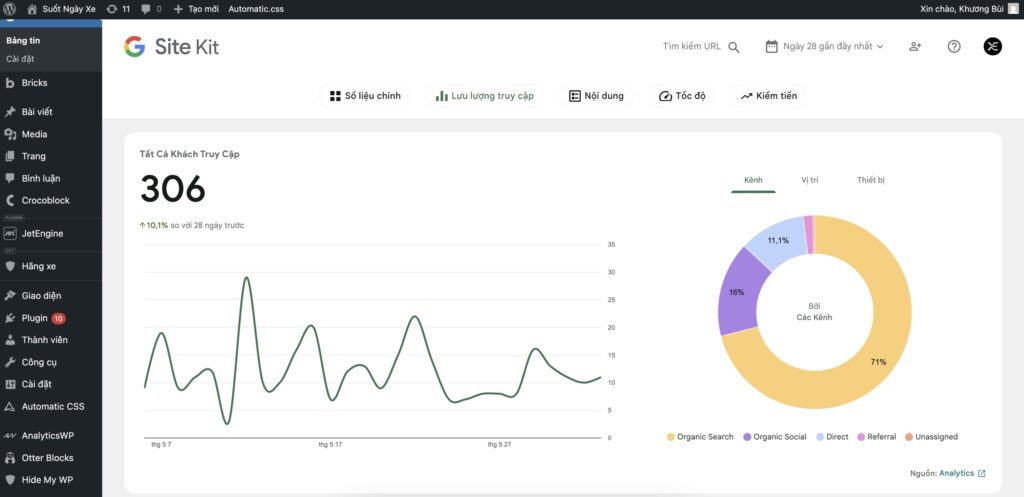Click Referral legend pink swatch

point(861,437)
